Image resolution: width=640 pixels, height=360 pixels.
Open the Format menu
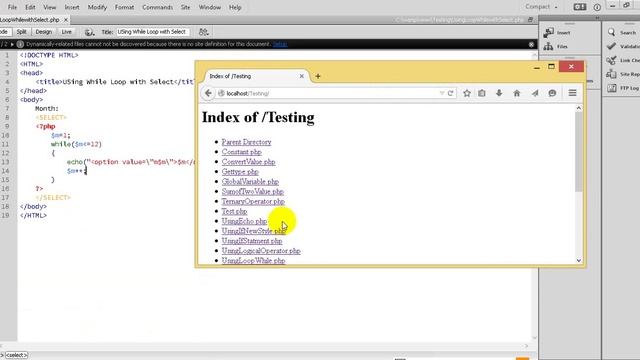(x=124, y=7)
